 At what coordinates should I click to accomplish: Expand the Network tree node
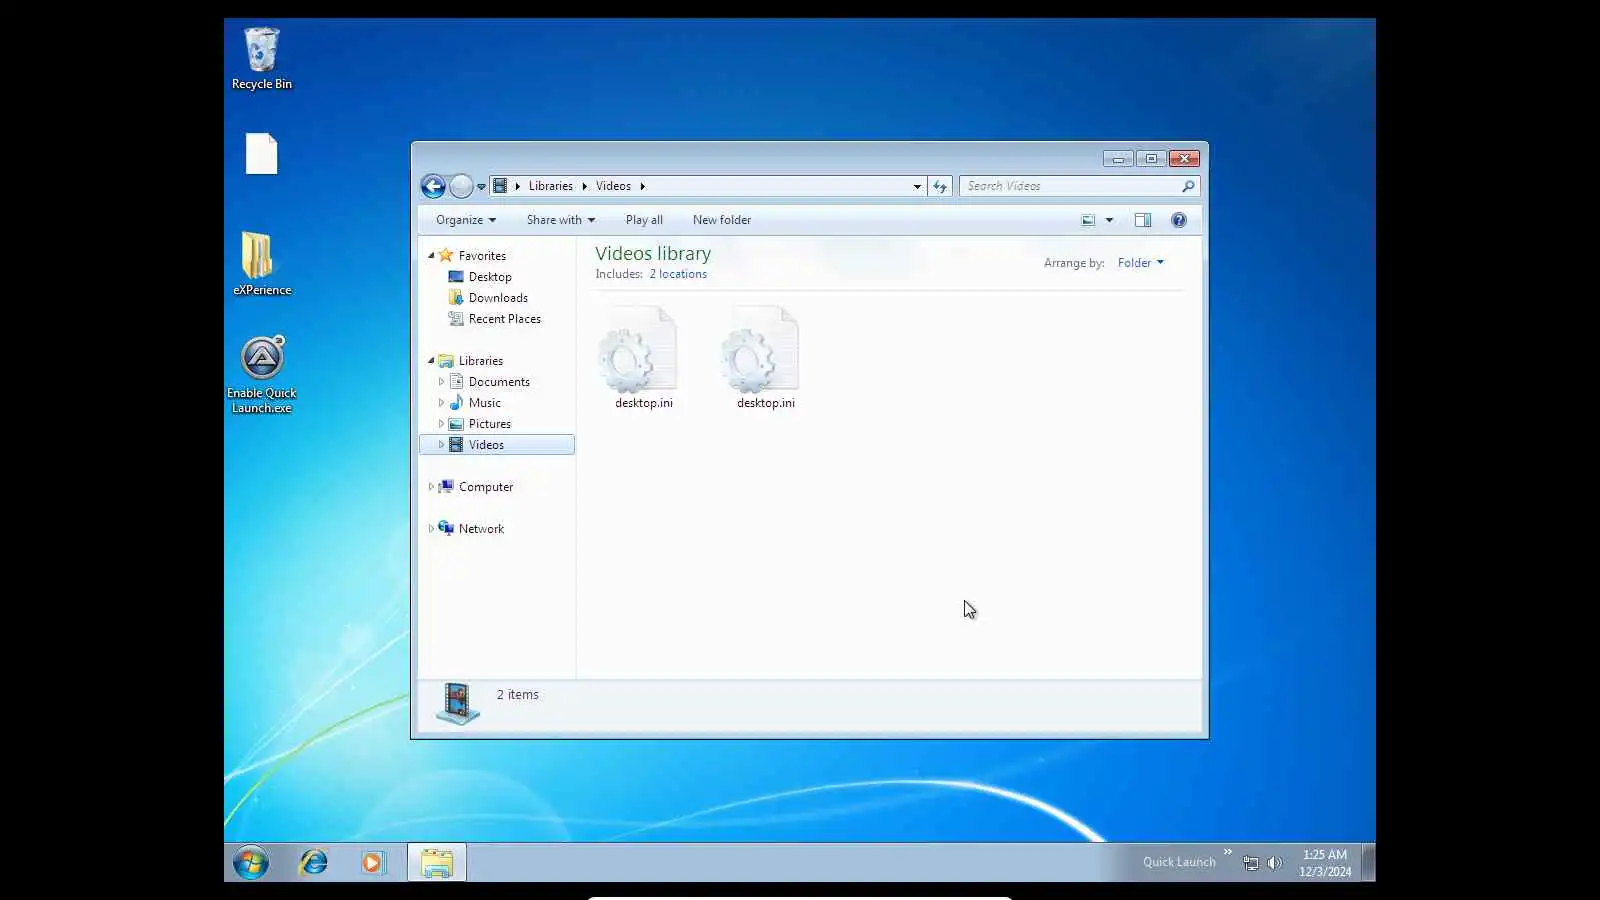(431, 529)
